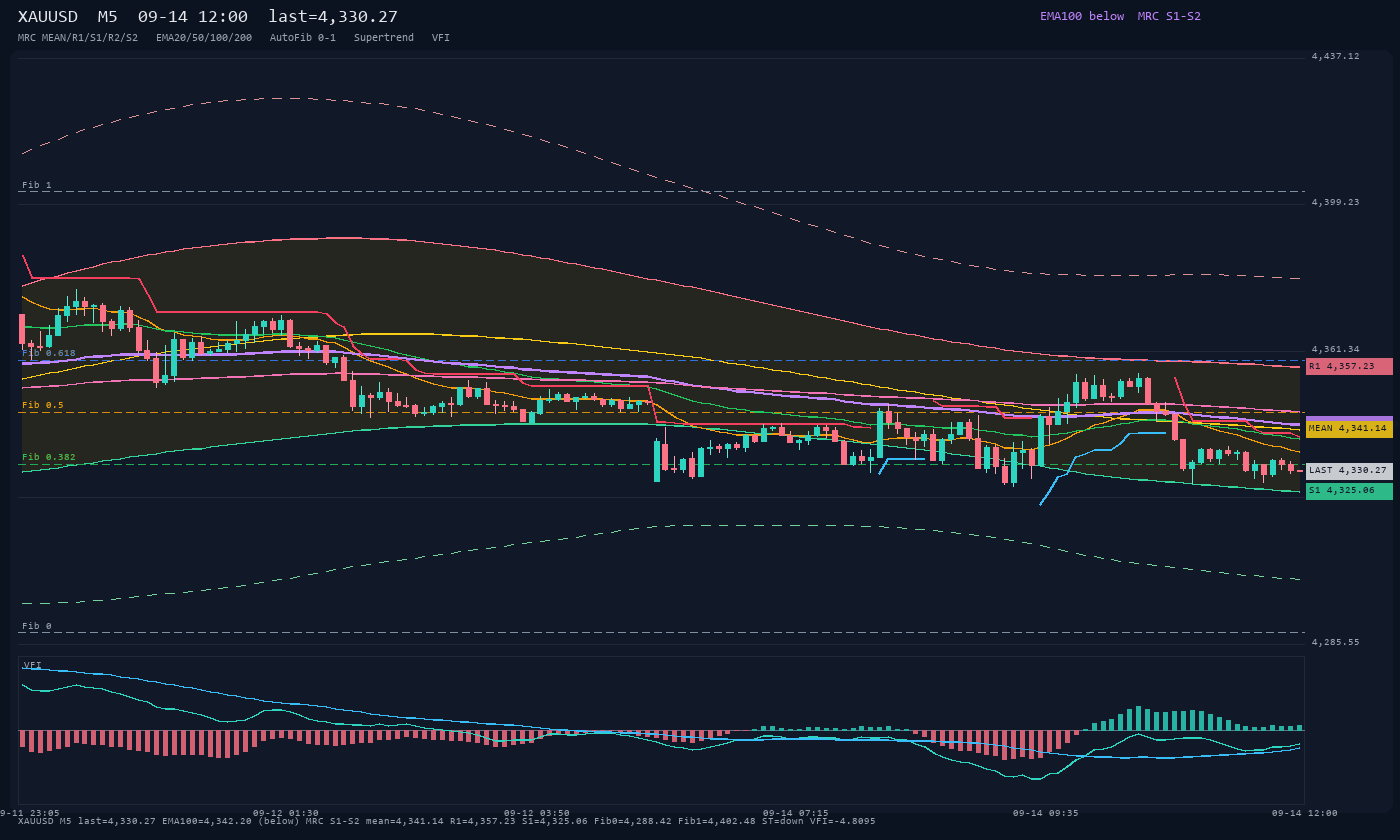
Task: Select the Fib 0 level label
Action: 37,626
